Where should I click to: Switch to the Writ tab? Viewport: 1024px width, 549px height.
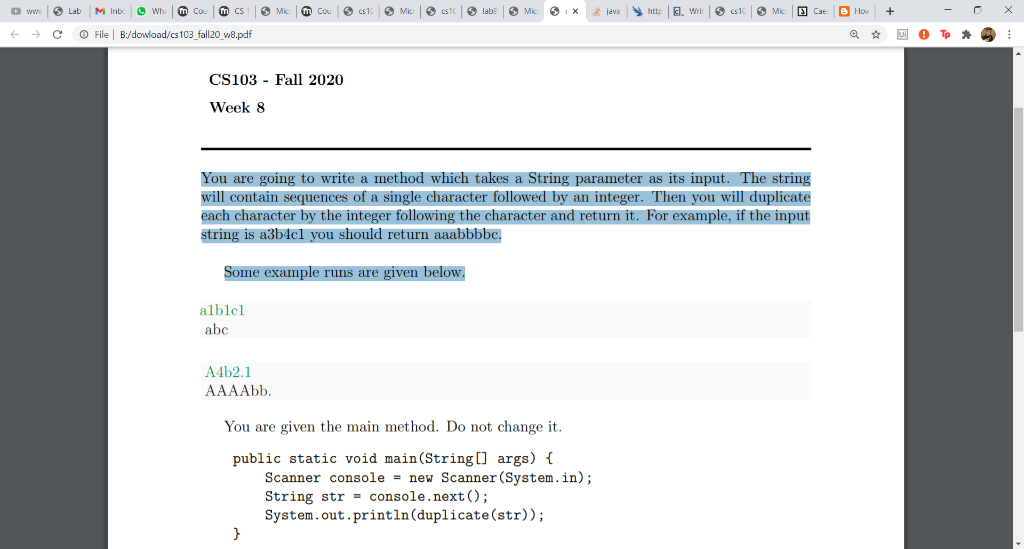[x=688, y=11]
